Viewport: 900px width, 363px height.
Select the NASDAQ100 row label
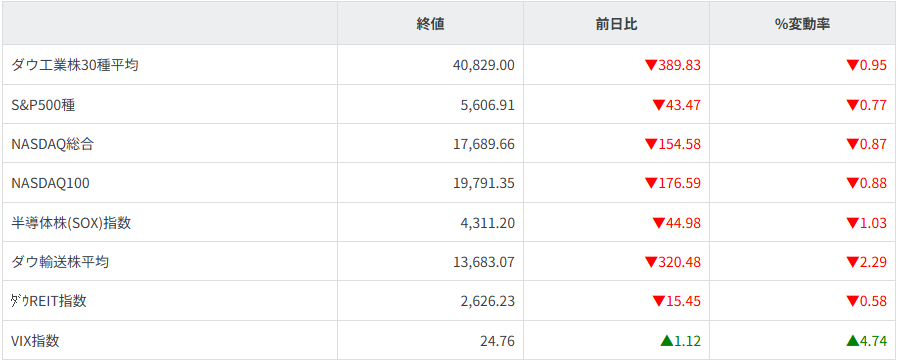pyautogui.click(x=51, y=183)
